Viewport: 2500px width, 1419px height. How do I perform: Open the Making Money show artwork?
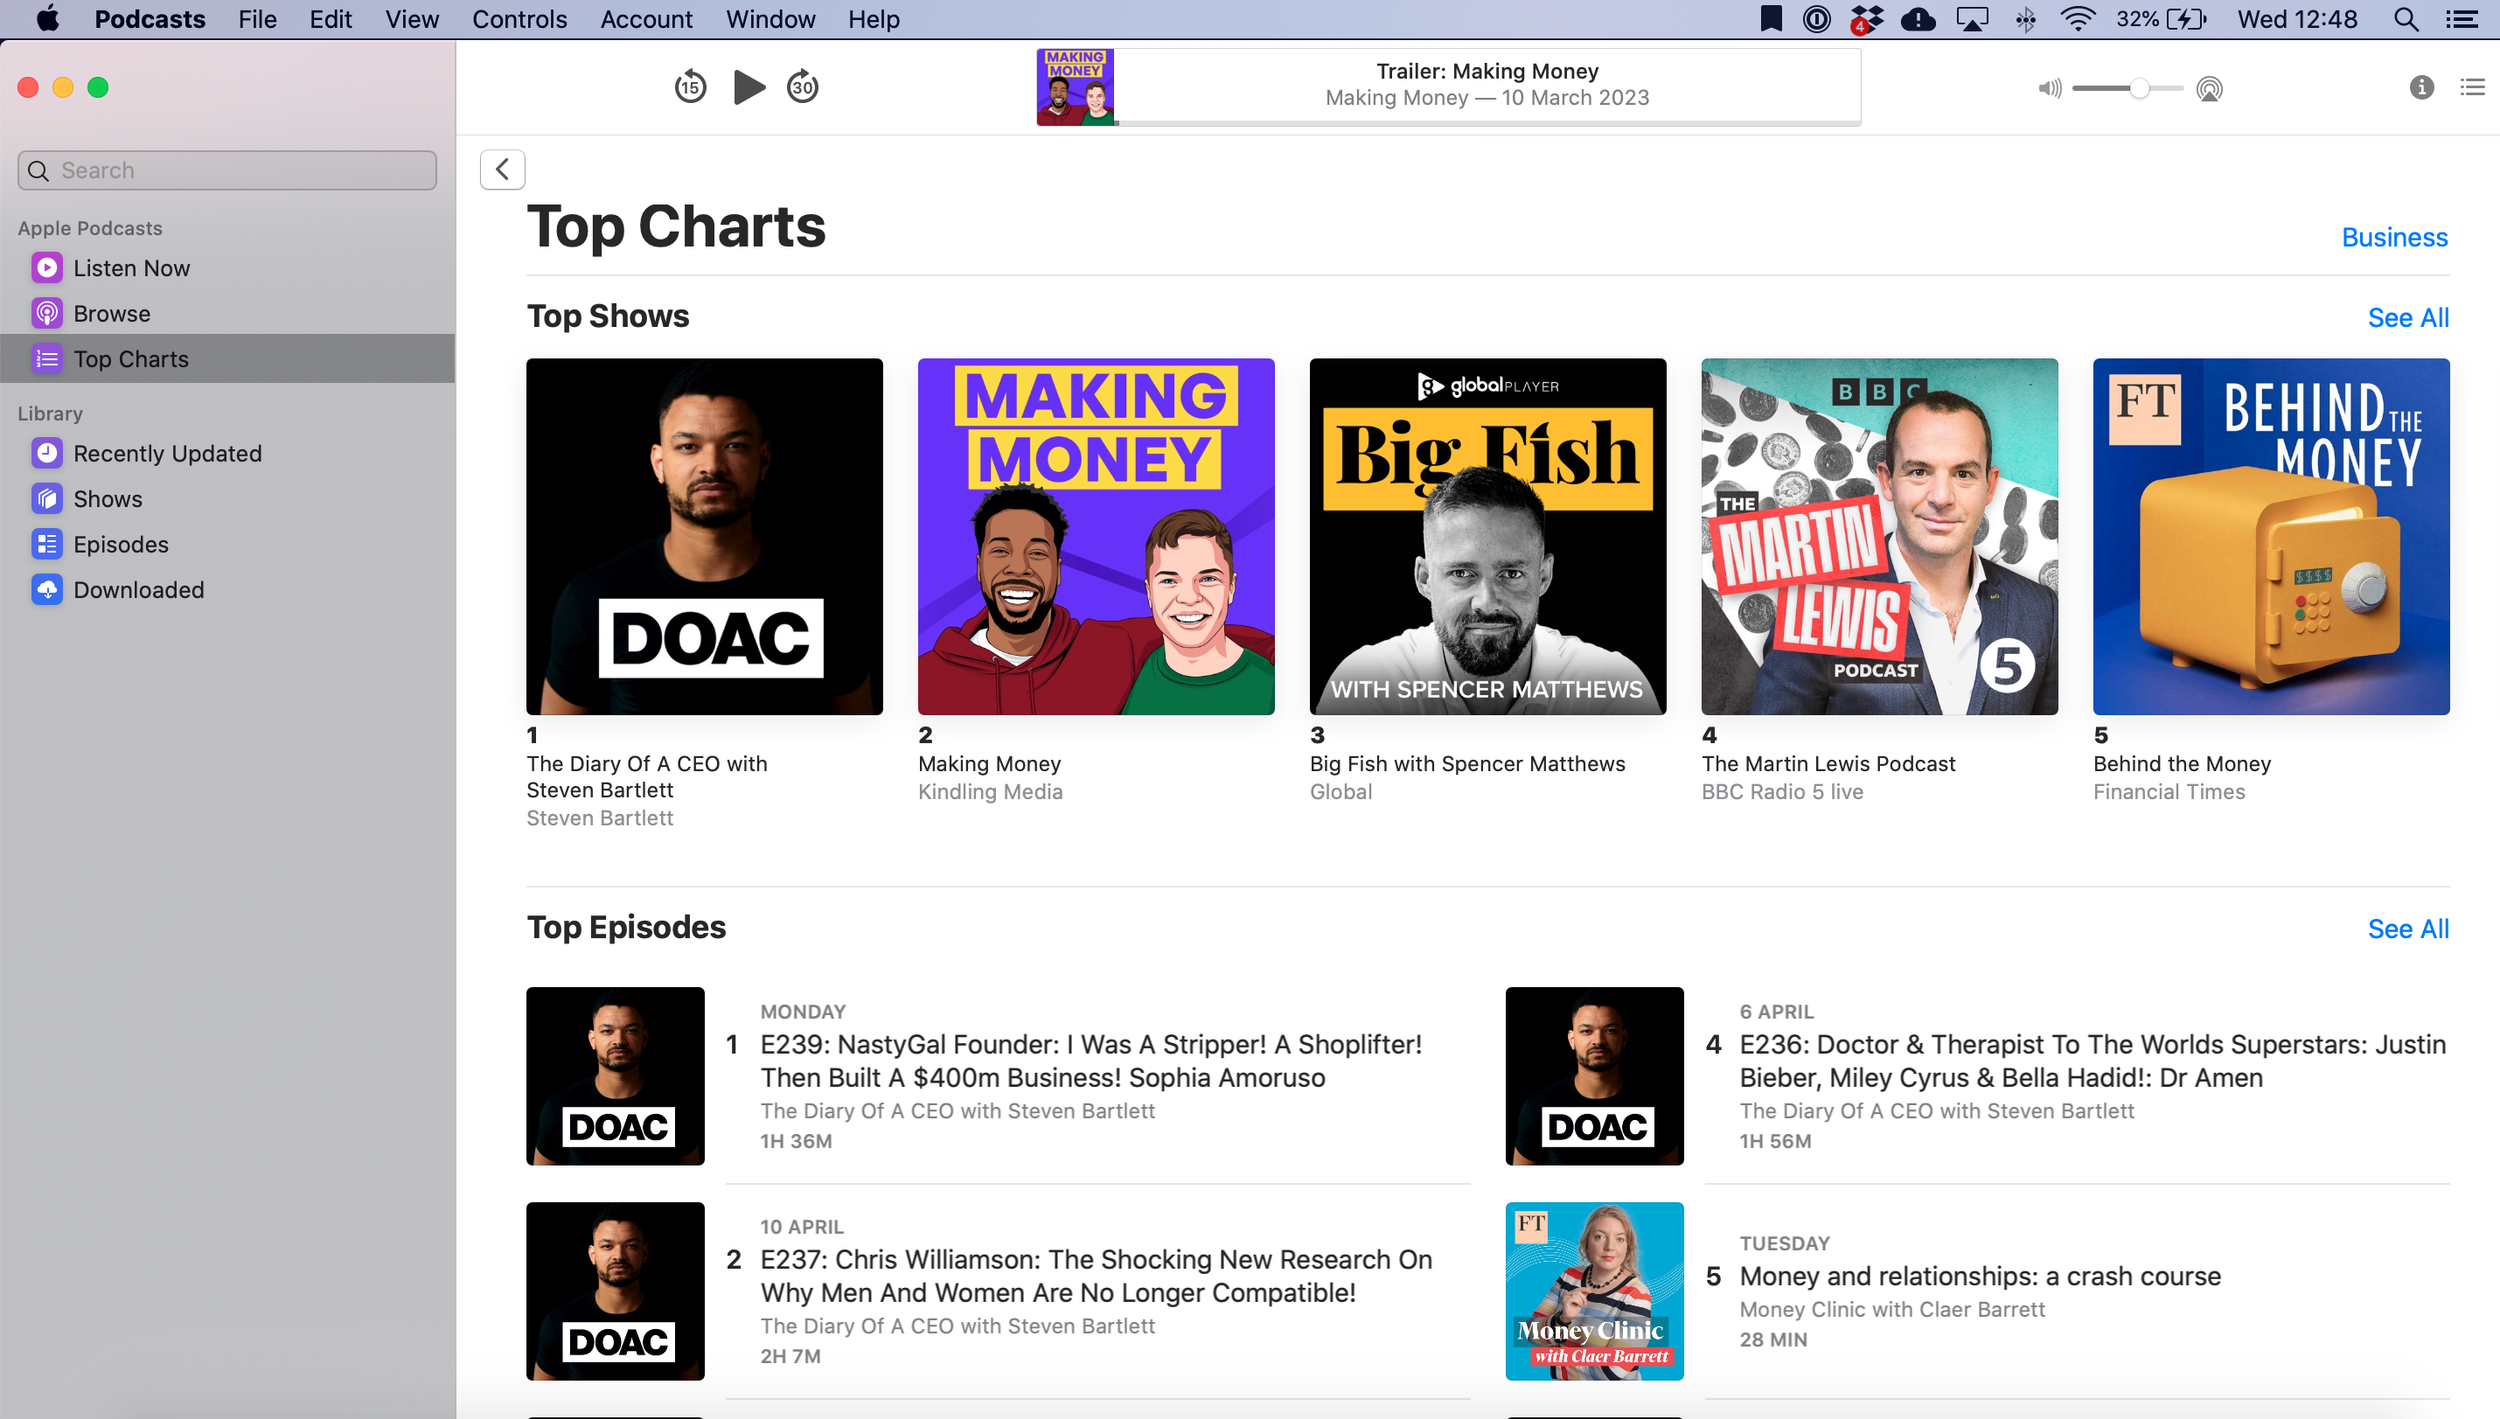(1096, 537)
